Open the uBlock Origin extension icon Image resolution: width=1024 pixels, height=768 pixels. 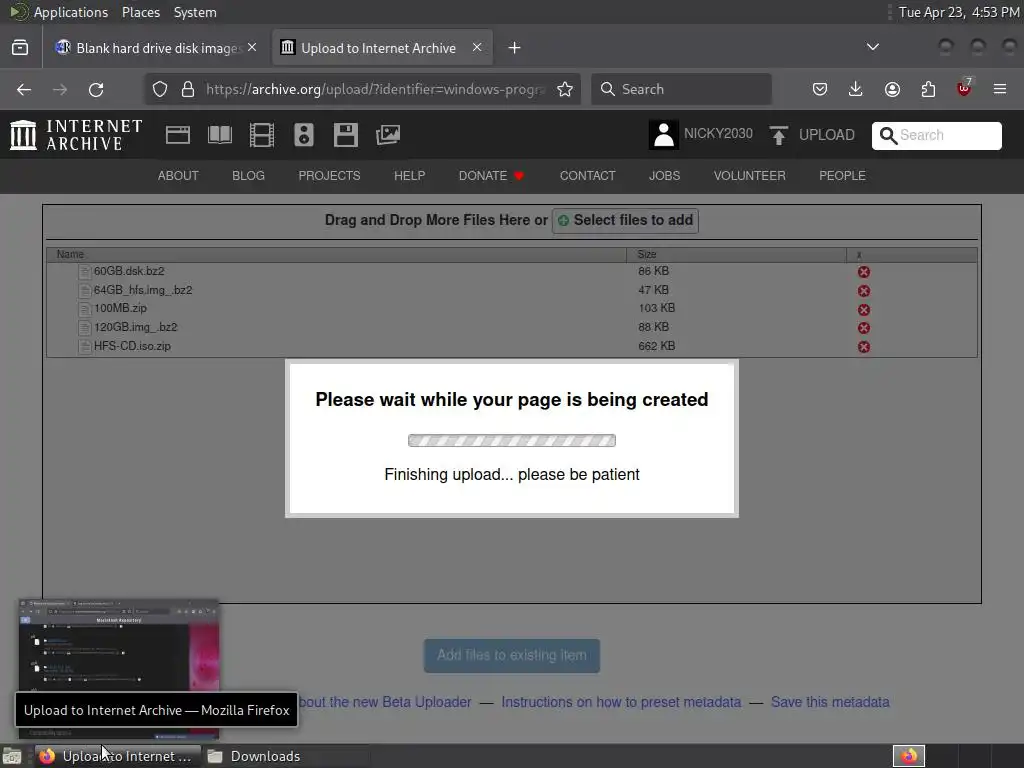coord(964,88)
